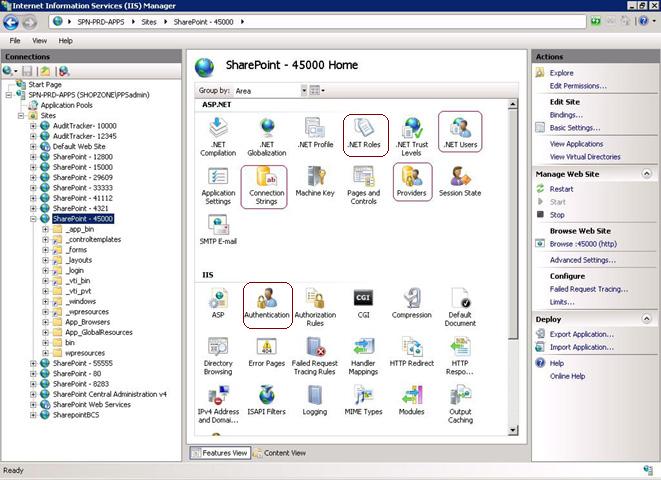Stop the web site
The image size is (661, 480).
(x=557, y=215)
